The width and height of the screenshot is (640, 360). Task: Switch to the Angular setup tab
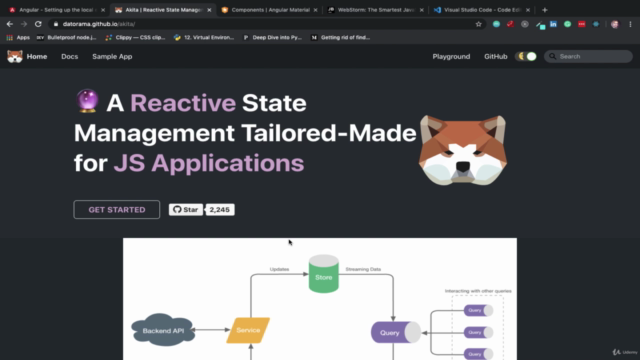tap(57, 10)
